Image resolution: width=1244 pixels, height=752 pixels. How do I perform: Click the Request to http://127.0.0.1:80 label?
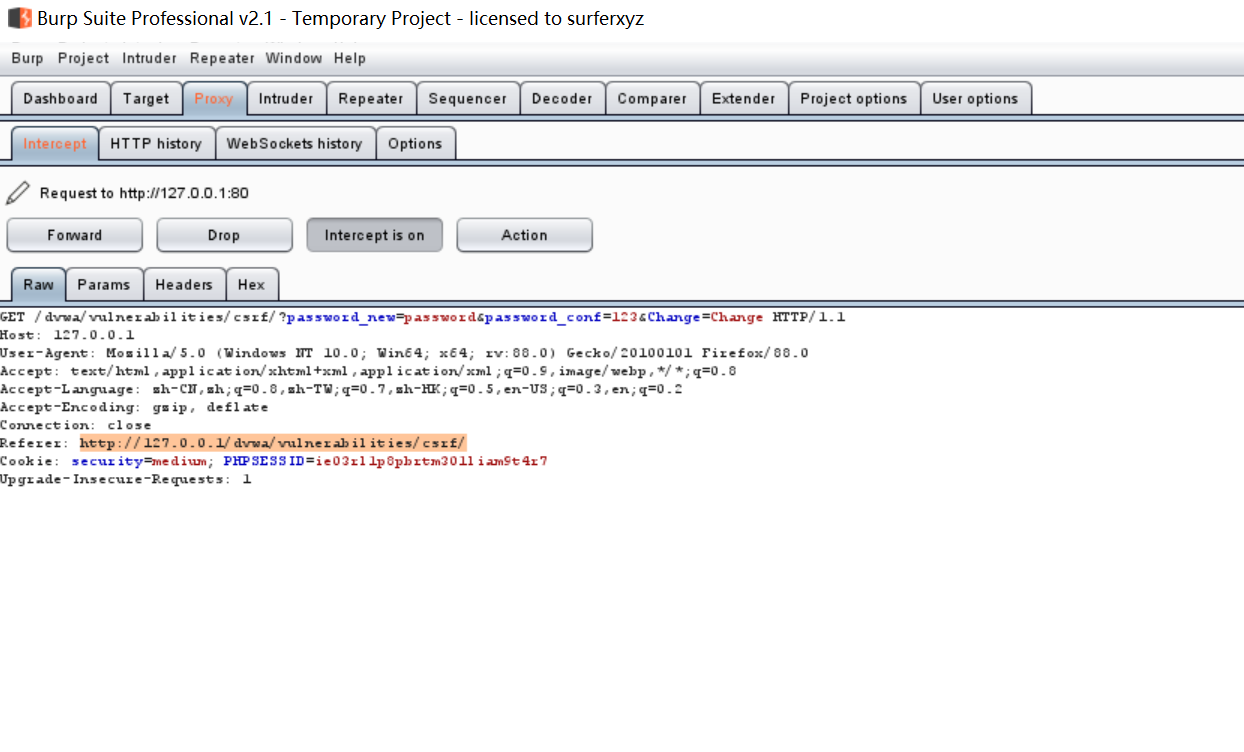click(144, 193)
